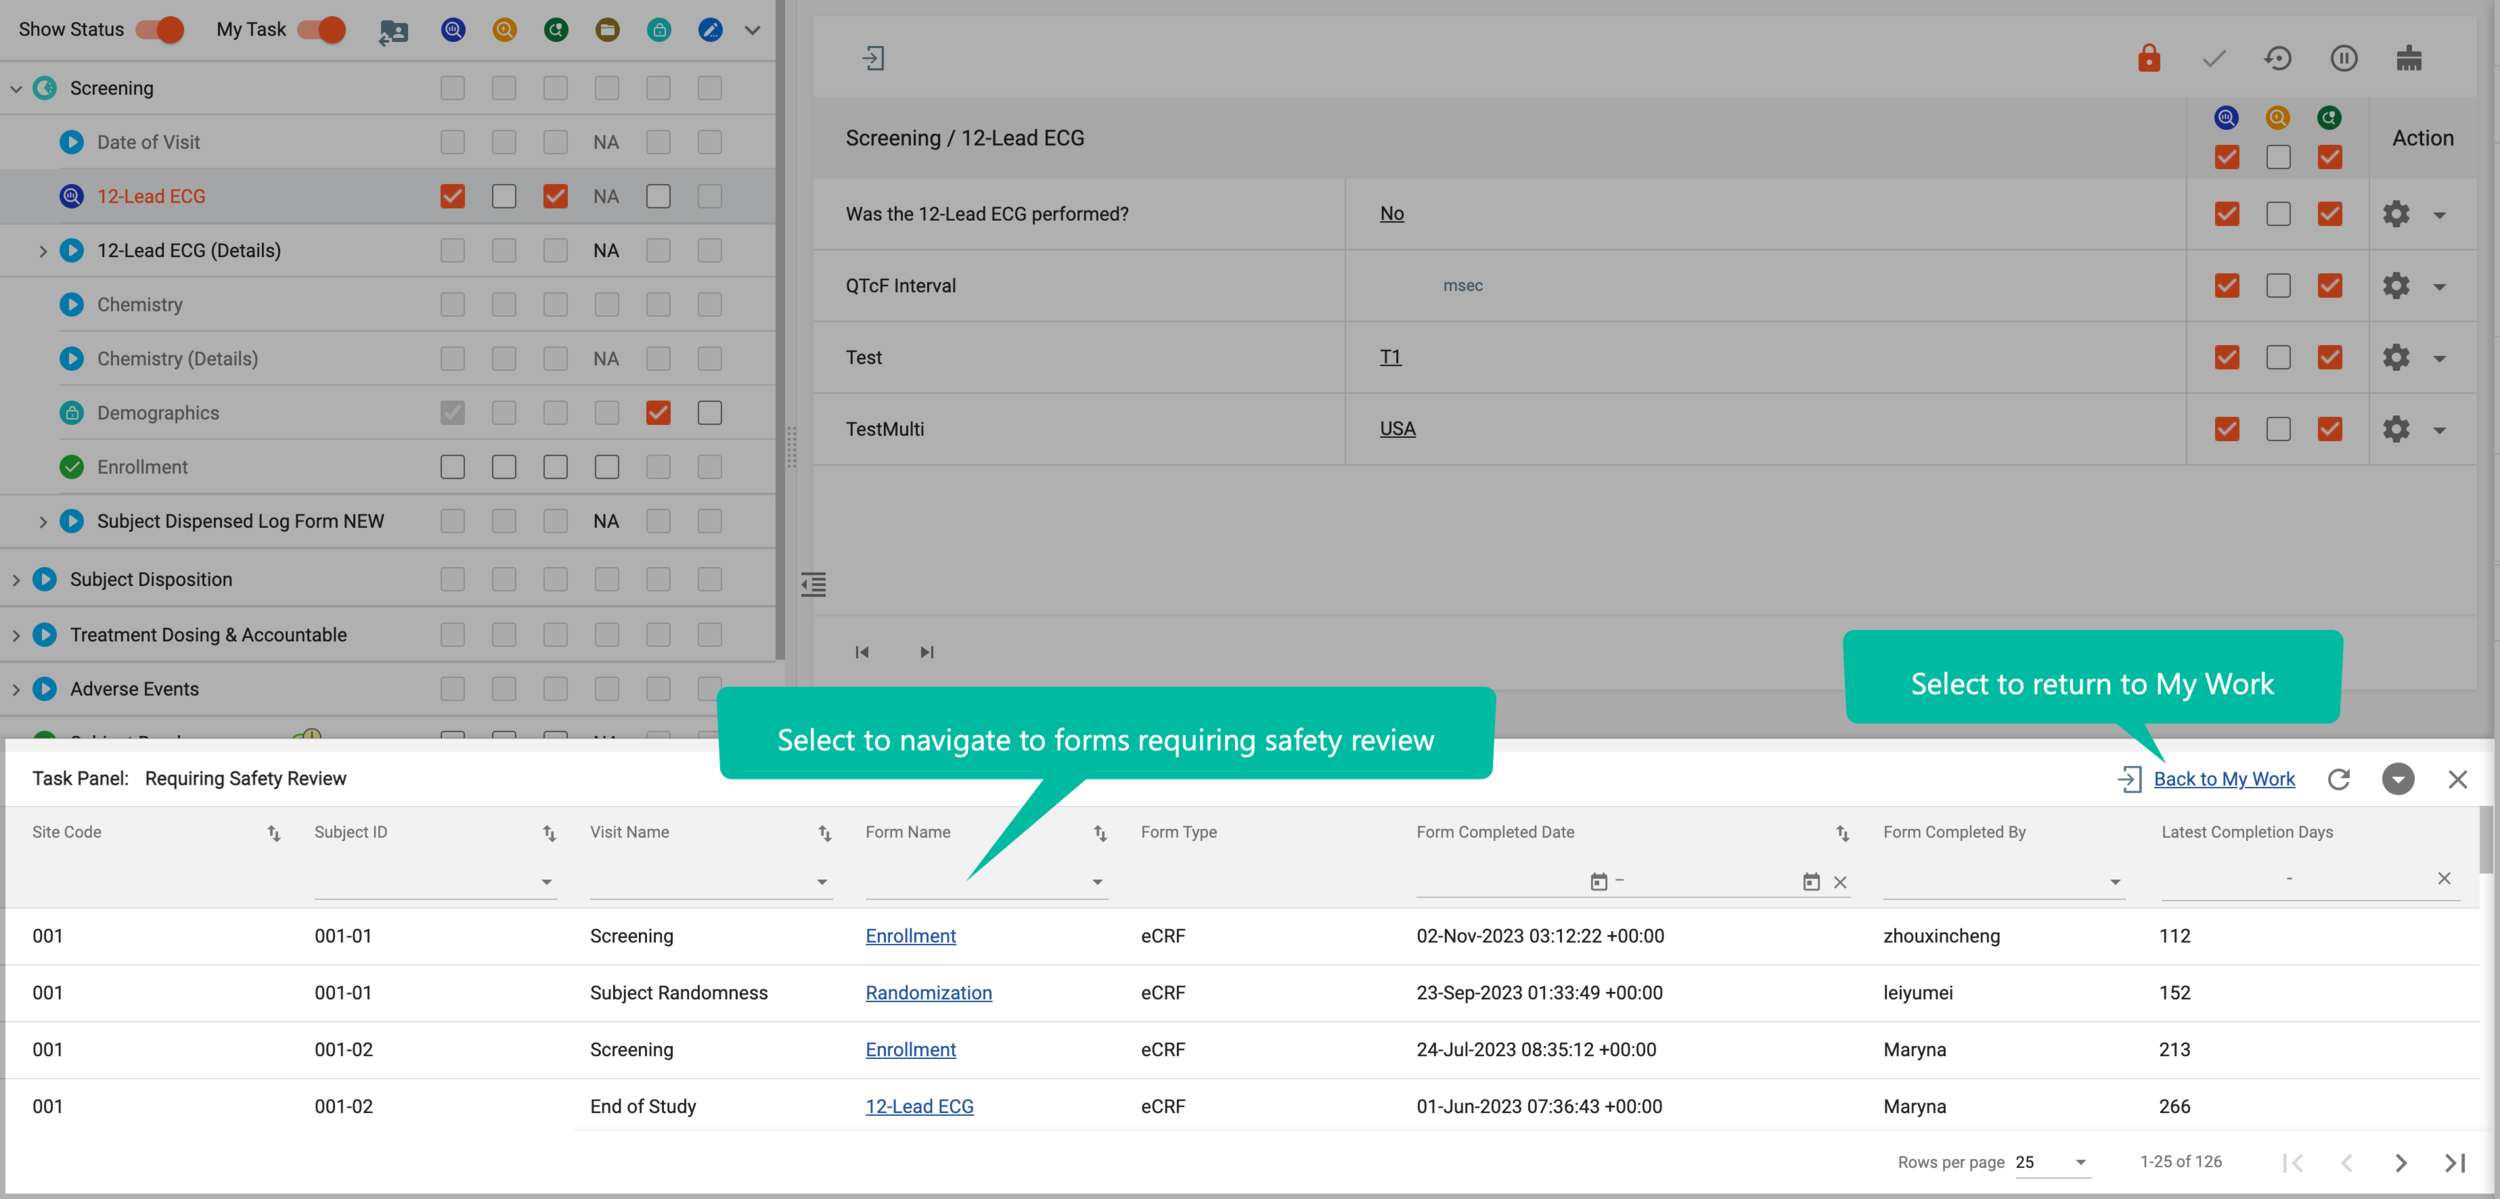Open Visit Name filter dropdown

coord(822,881)
